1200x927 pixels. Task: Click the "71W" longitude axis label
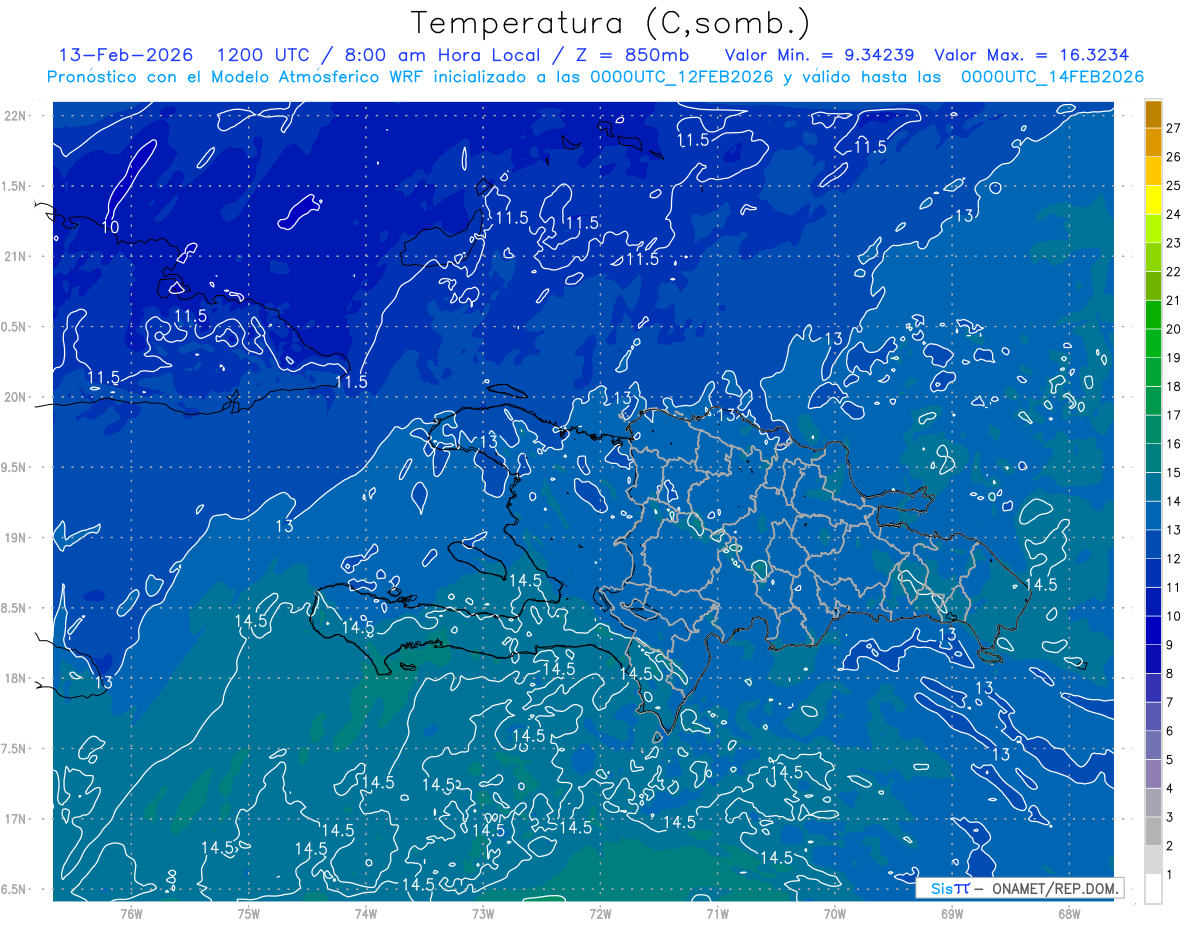717,913
